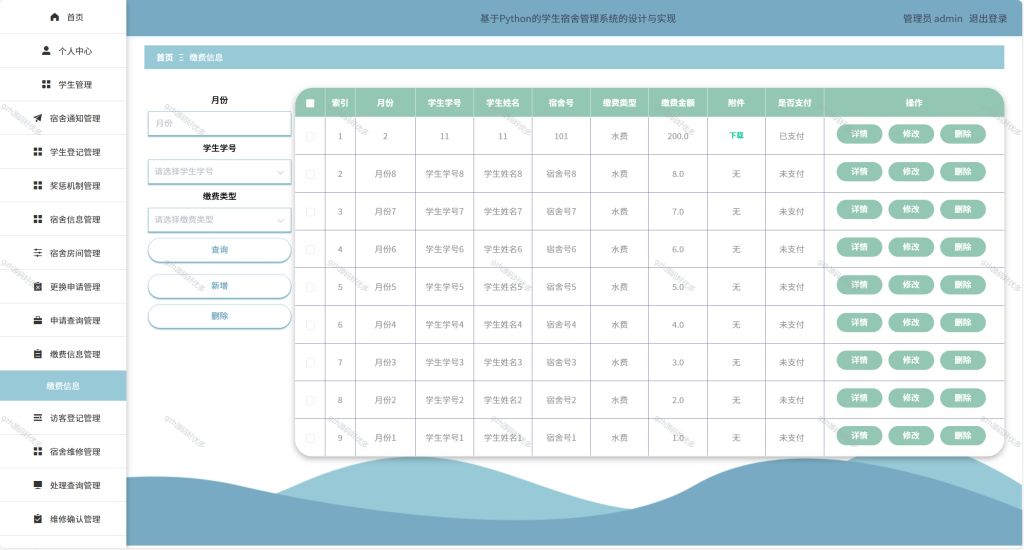Click the paper plane icon for 宿舍通知管理

coord(38,118)
